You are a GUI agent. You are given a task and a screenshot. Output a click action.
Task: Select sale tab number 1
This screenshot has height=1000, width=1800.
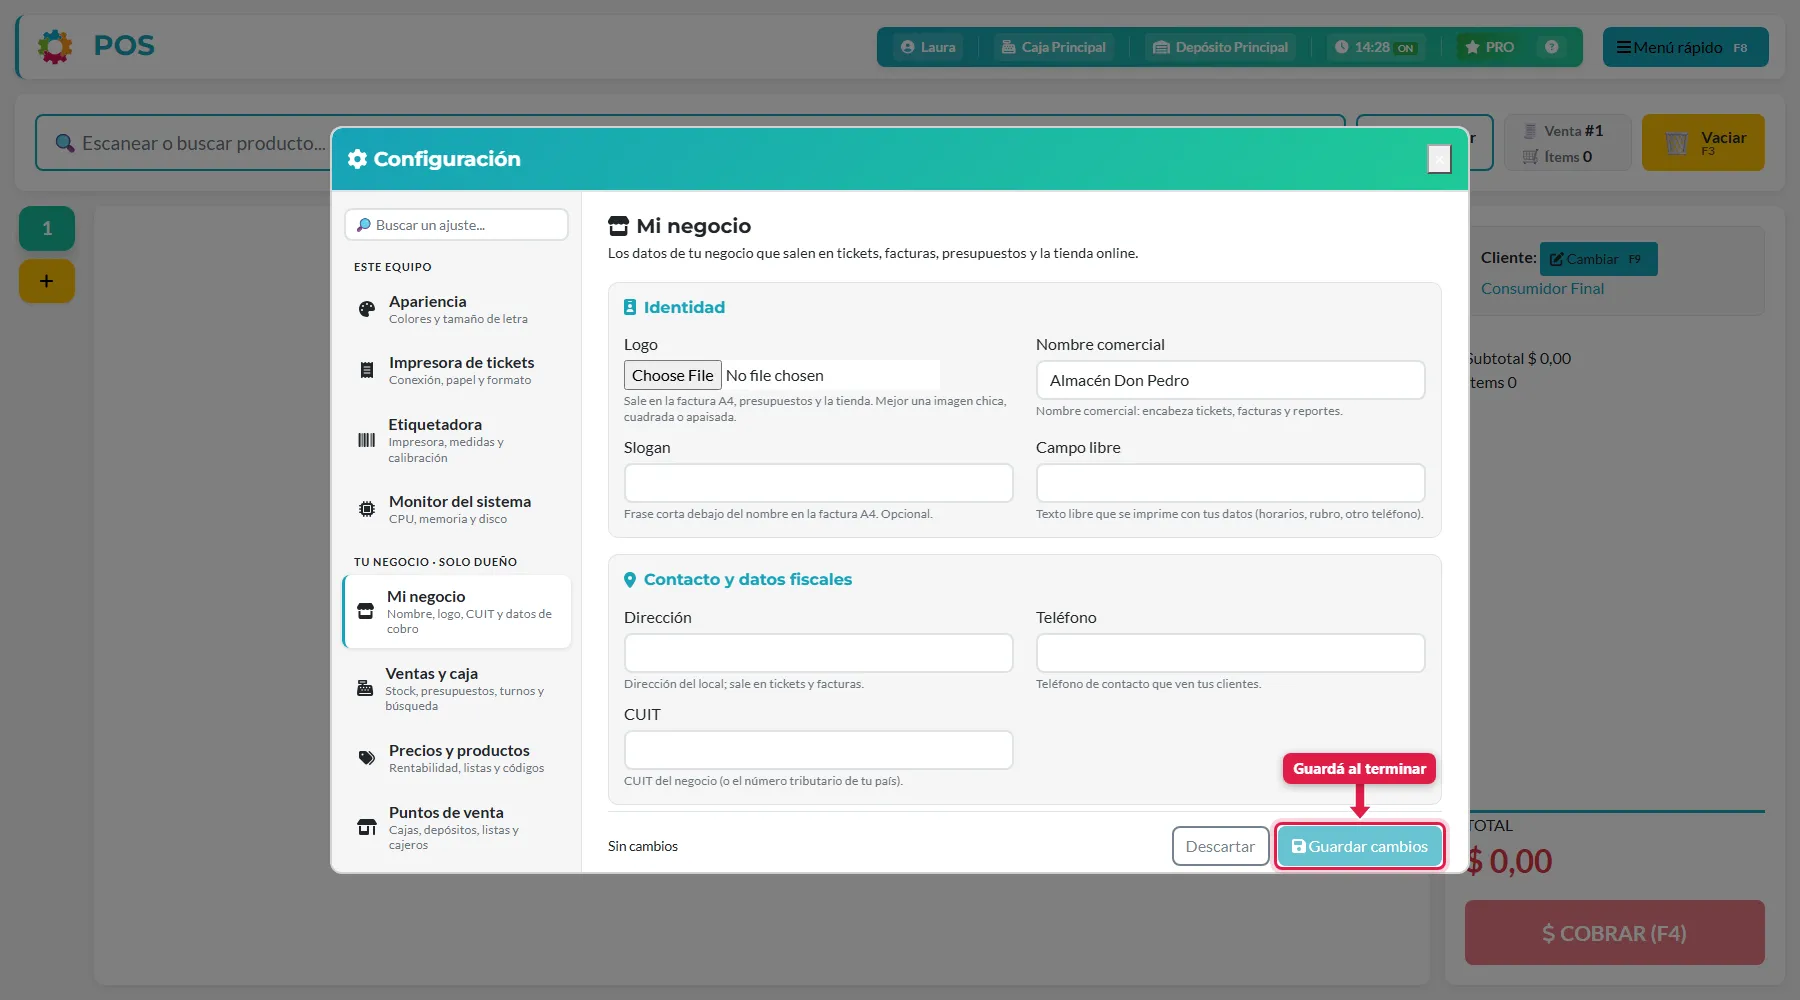(x=47, y=229)
